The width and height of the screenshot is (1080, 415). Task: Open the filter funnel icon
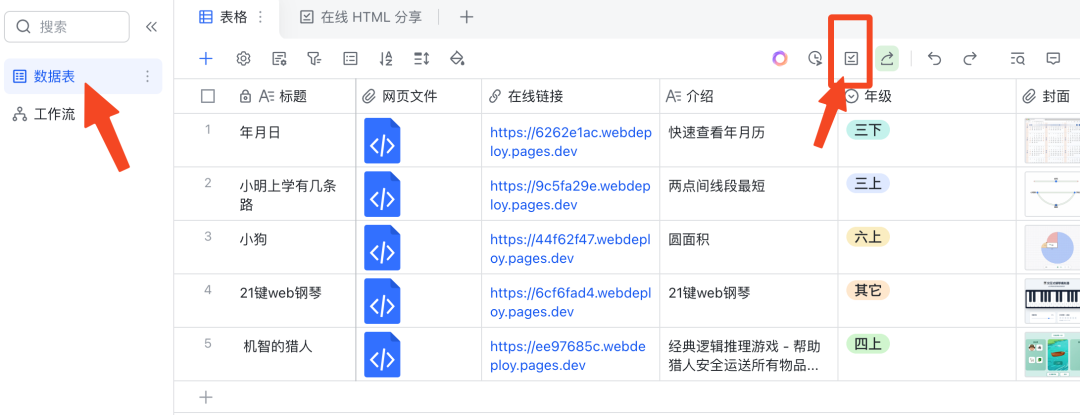315,58
